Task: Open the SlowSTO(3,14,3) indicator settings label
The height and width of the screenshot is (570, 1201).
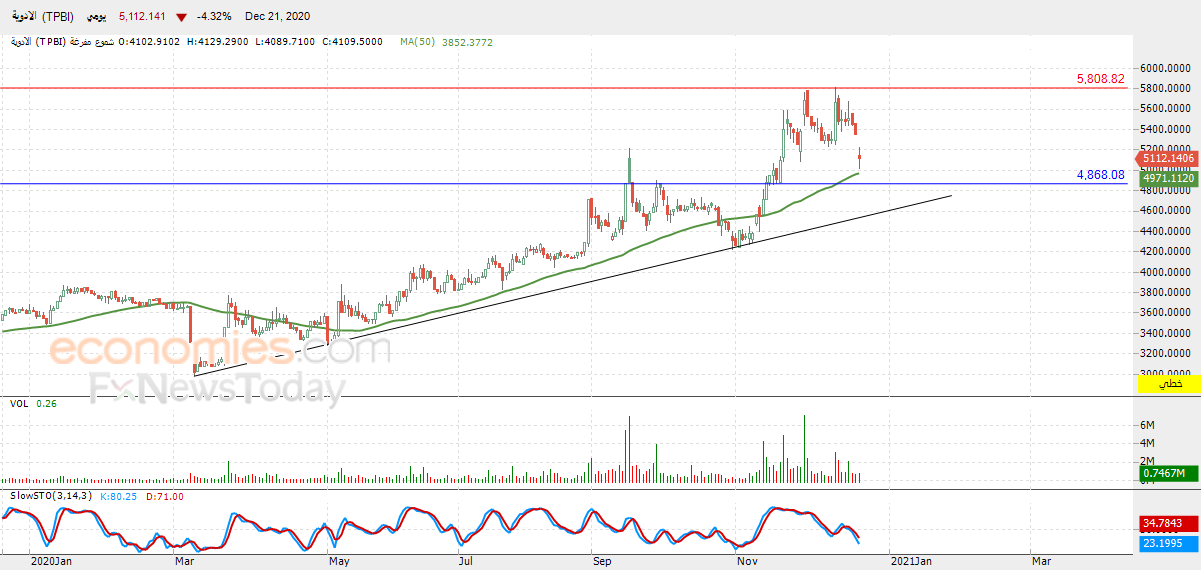Action: point(52,496)
